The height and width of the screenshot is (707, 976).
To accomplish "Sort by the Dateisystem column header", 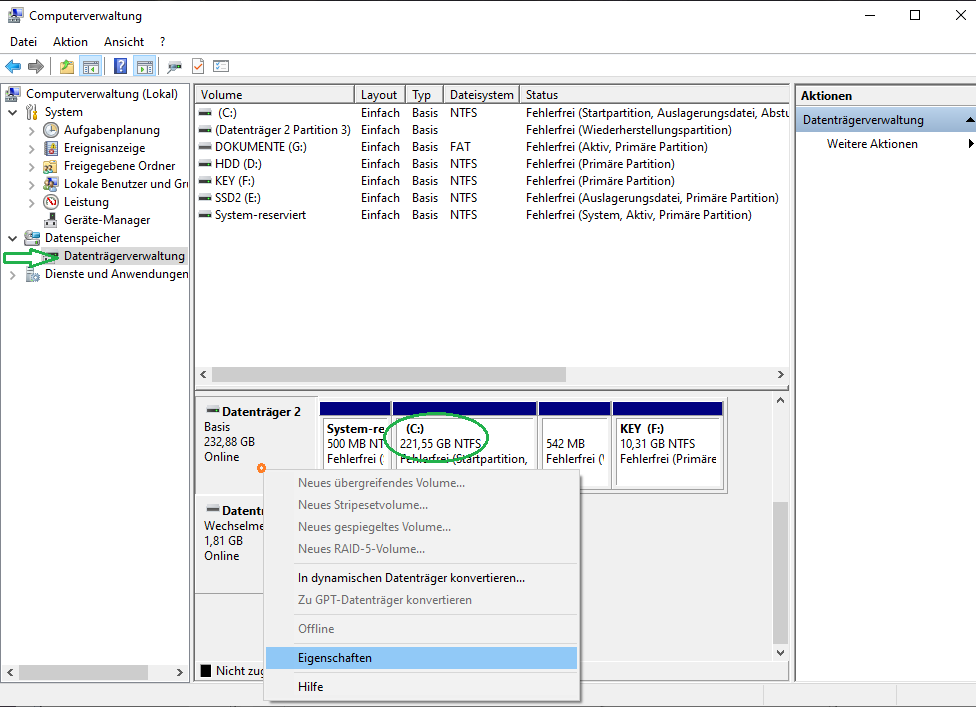I will [481, 95].
